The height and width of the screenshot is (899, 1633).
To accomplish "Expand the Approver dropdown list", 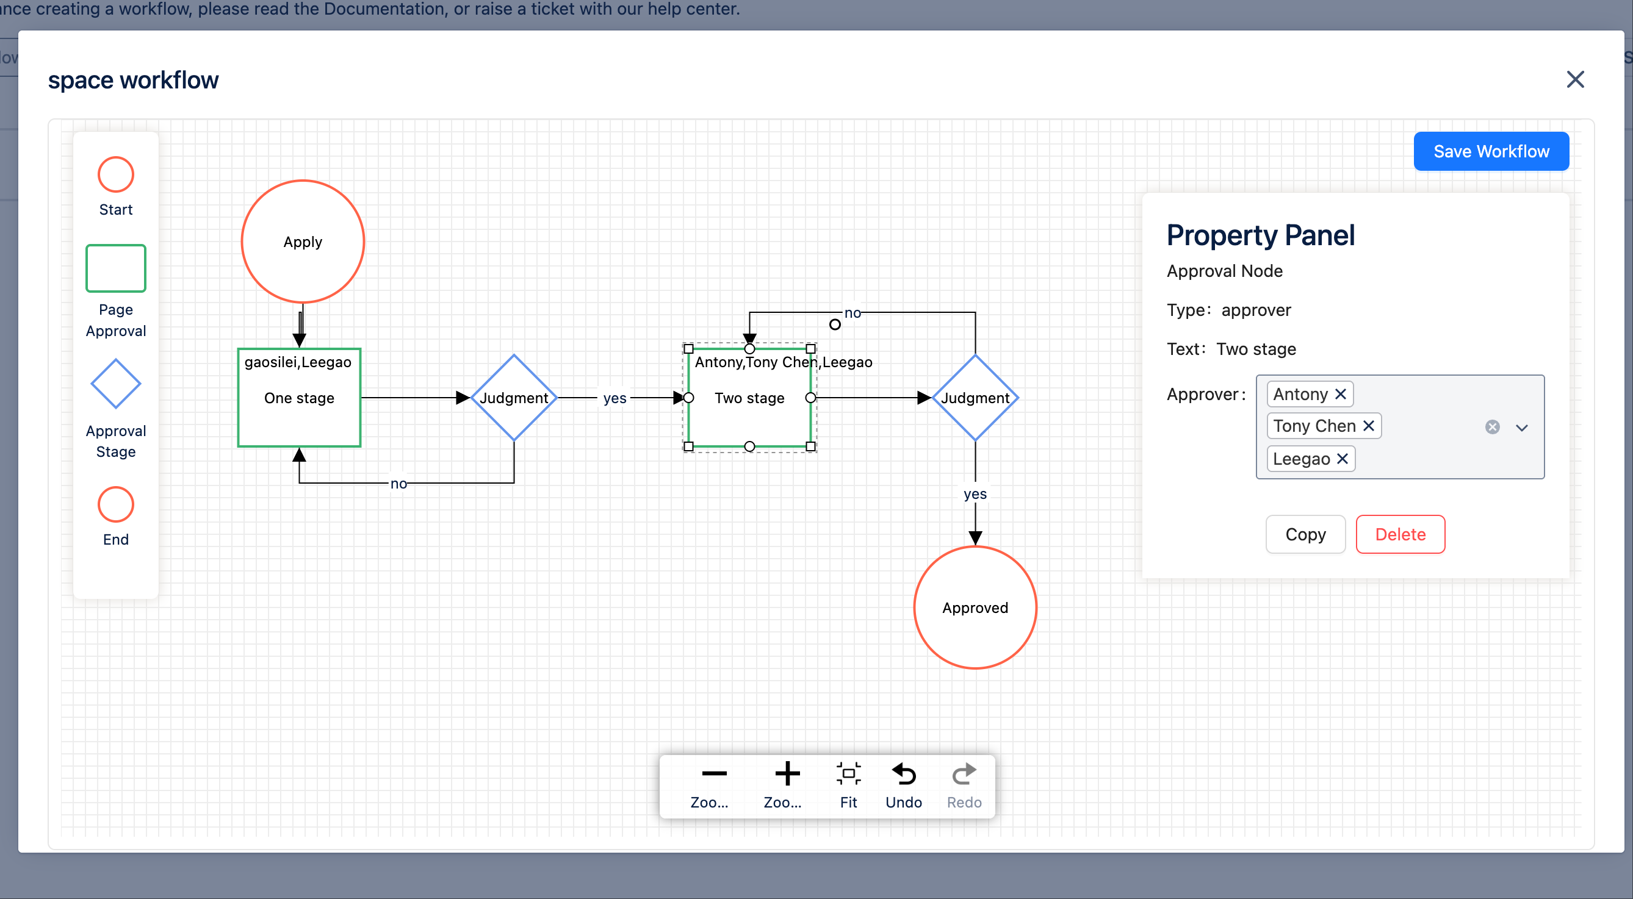I will pyautogui.click(x=1522, y=427).
